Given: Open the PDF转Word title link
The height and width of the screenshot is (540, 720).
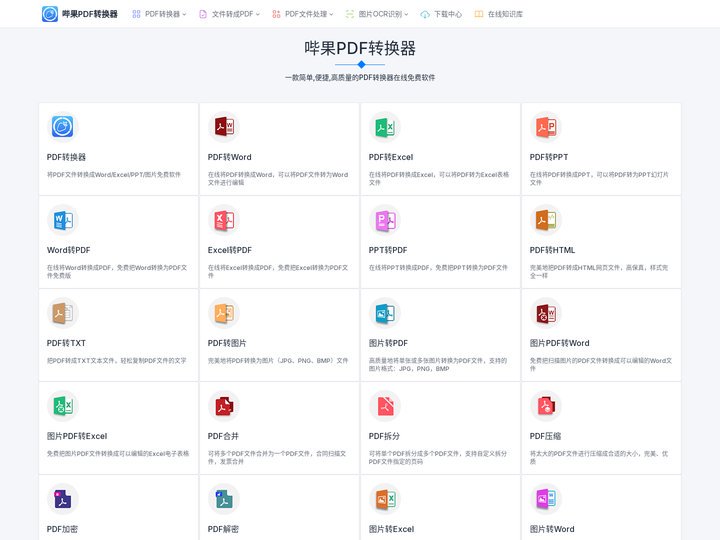Looking at the screenshot, I should [x=230, y=157].
